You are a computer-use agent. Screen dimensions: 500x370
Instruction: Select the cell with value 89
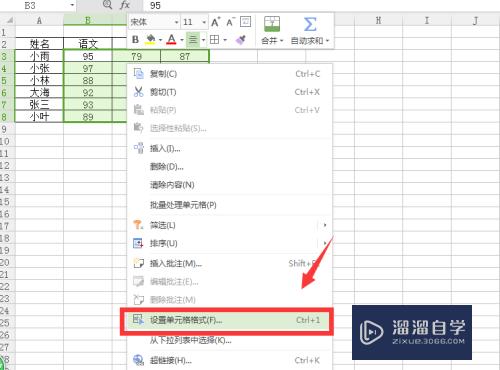(x=88, y=117)
